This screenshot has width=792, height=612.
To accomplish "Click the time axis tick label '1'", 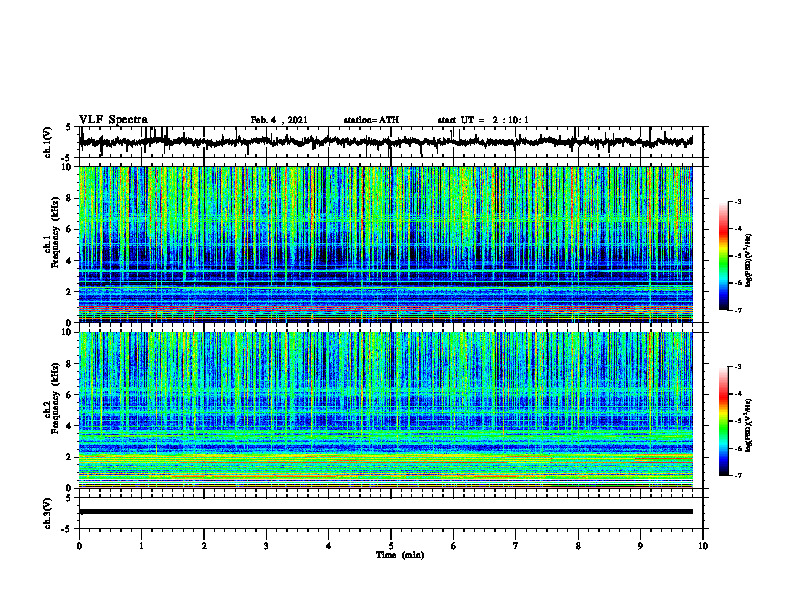I will point(141,546).
